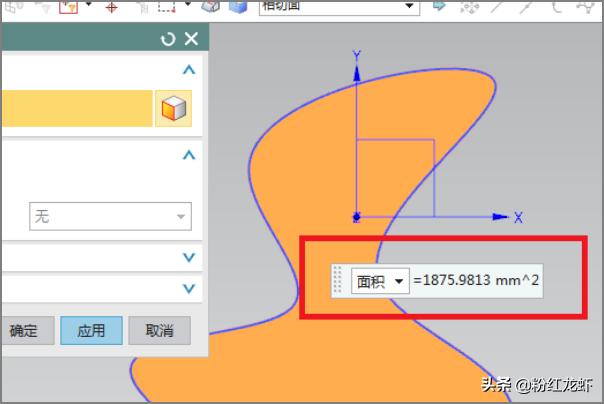
Task: Click the 应用 button
Action: pyautogui.click(x=91, y=330)
